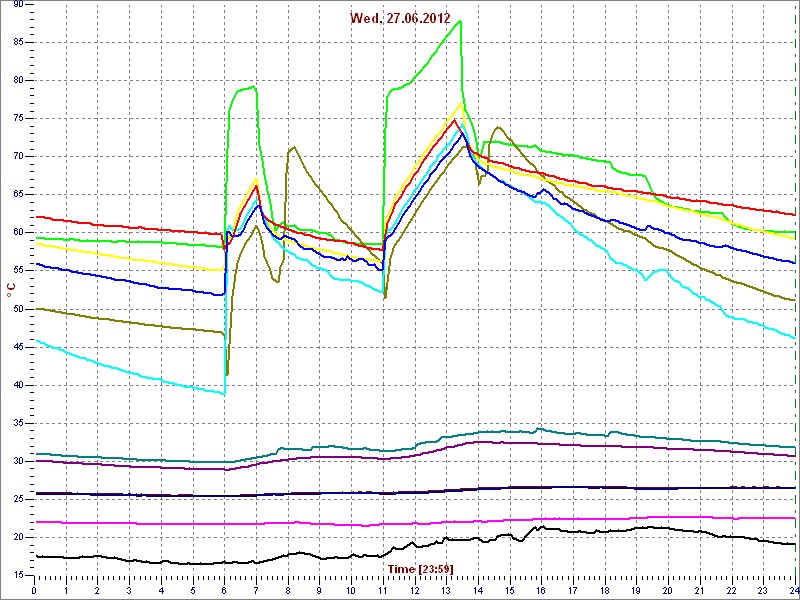Pick hour 11 on the time axis
The image size is (800, 600).
[383, 589]
